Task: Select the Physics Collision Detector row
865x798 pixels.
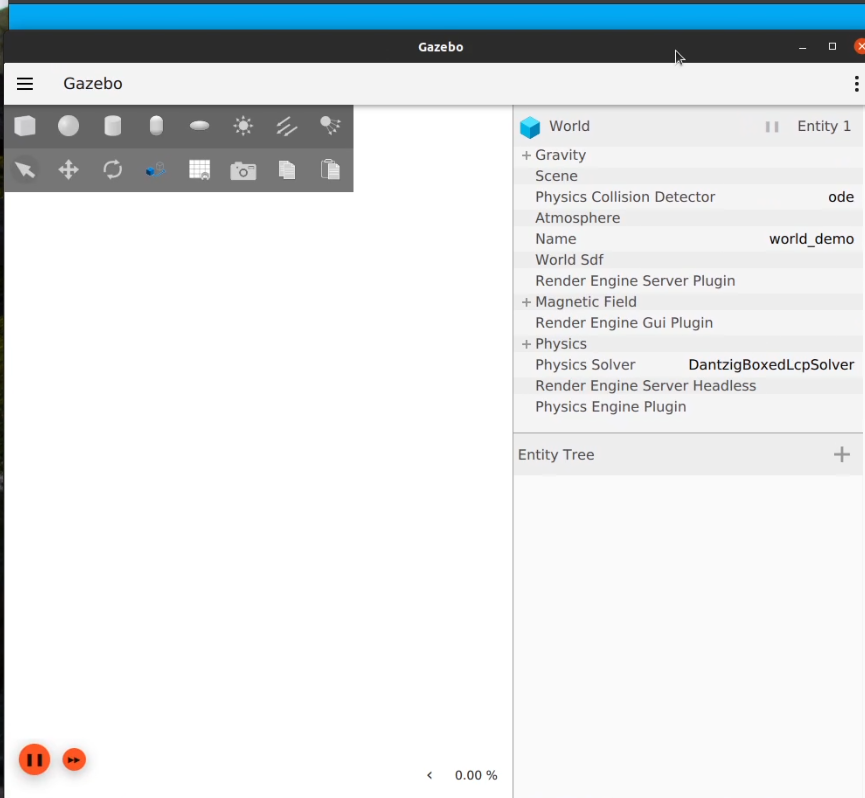Action: pos(688,197)
